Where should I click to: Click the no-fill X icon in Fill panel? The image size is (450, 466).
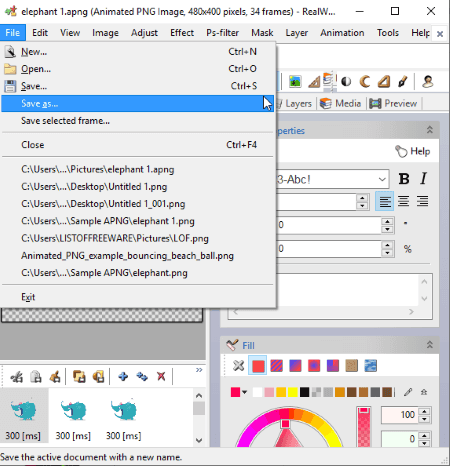[x=238, y=366]
